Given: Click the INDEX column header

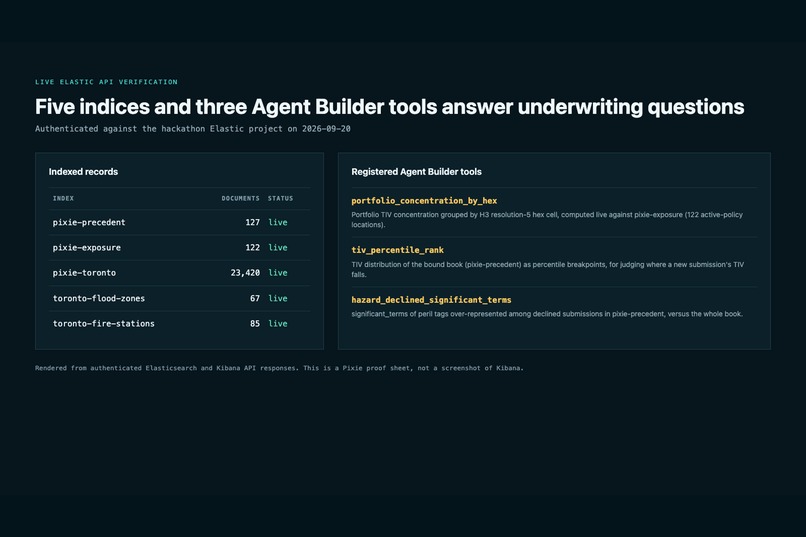Looking at the screenshot, I should click(63, 198).
